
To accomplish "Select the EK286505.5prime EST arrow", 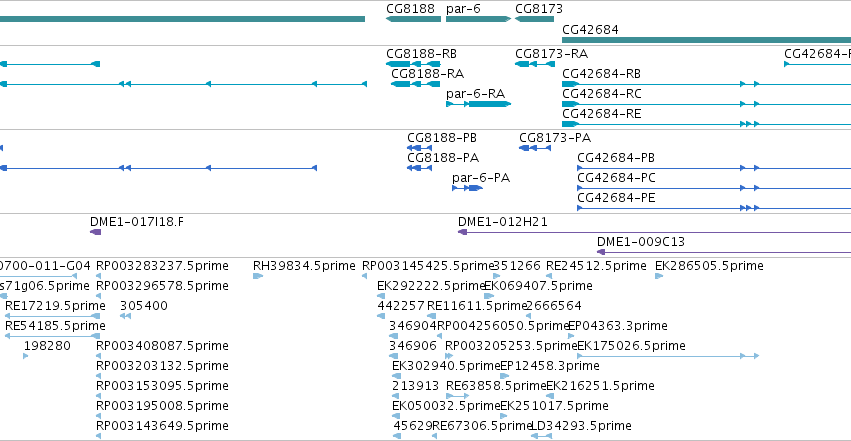I will tap(659, 276).
